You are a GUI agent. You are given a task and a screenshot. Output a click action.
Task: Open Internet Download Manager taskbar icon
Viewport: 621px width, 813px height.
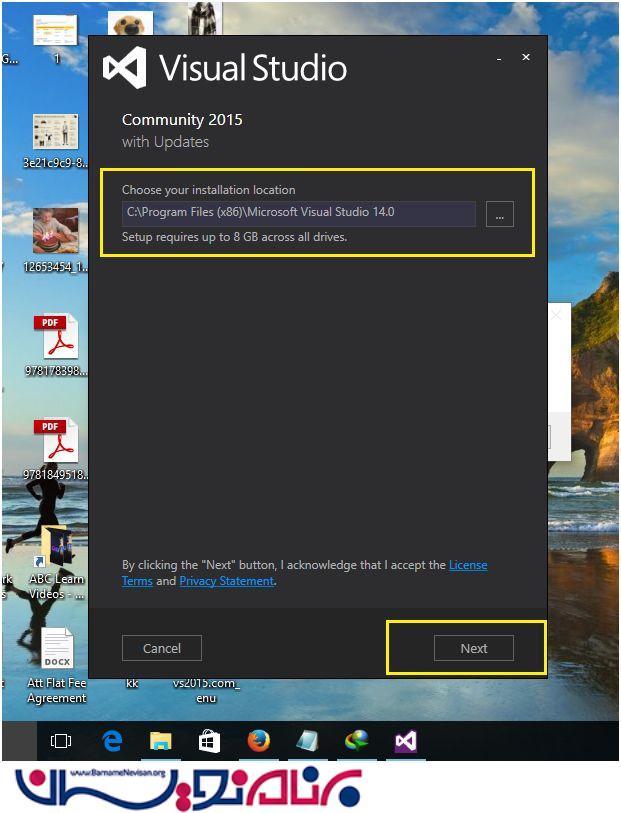[x=357, y=741]
